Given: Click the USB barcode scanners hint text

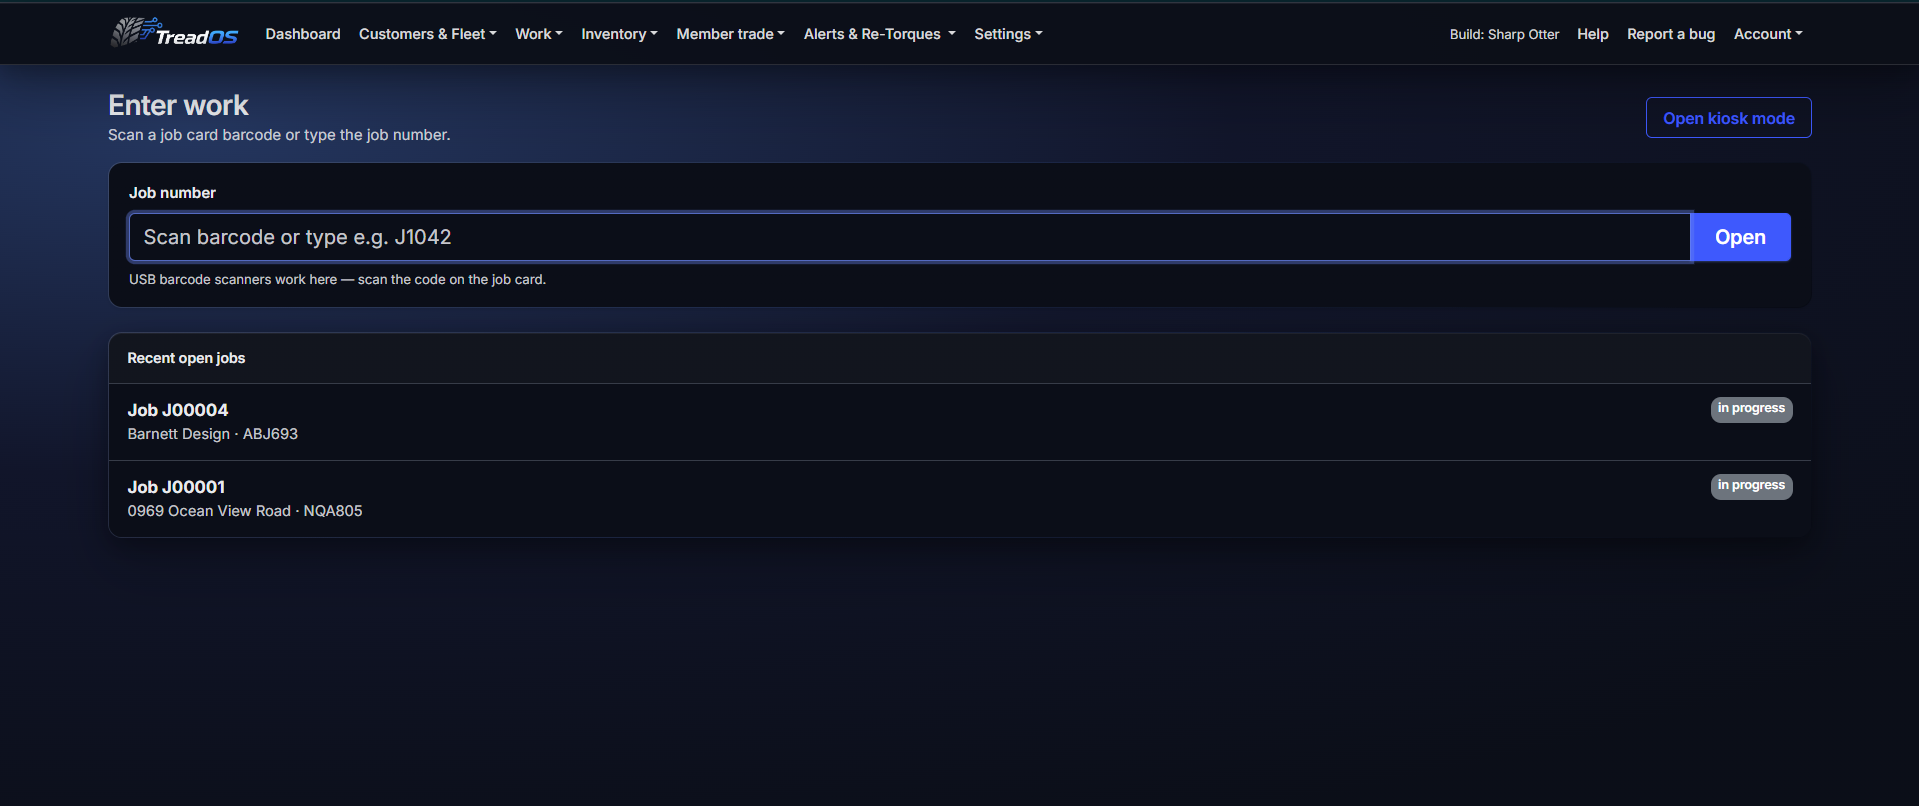Looking at the screenshot, I should [337, 280].
